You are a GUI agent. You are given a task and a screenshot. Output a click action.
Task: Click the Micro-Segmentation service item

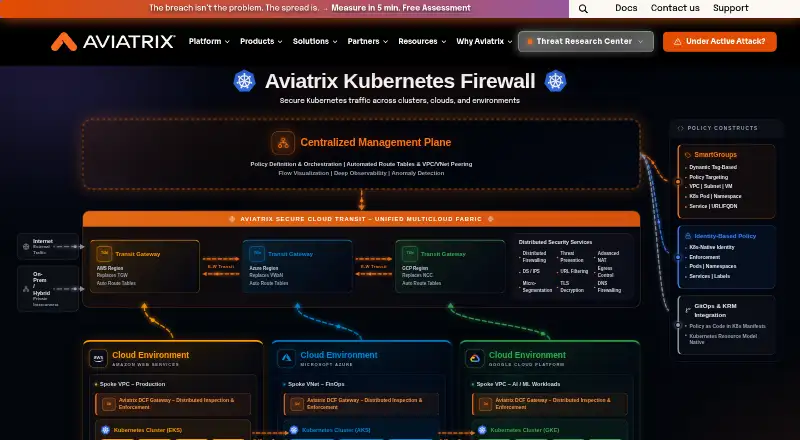pos(537,286)
